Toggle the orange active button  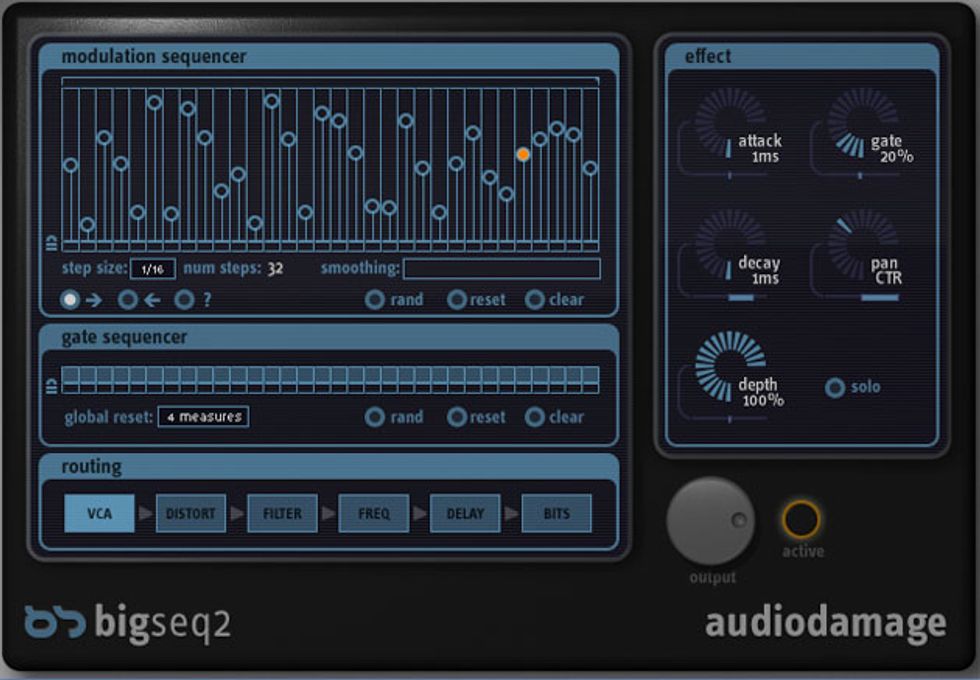point(801,519)
